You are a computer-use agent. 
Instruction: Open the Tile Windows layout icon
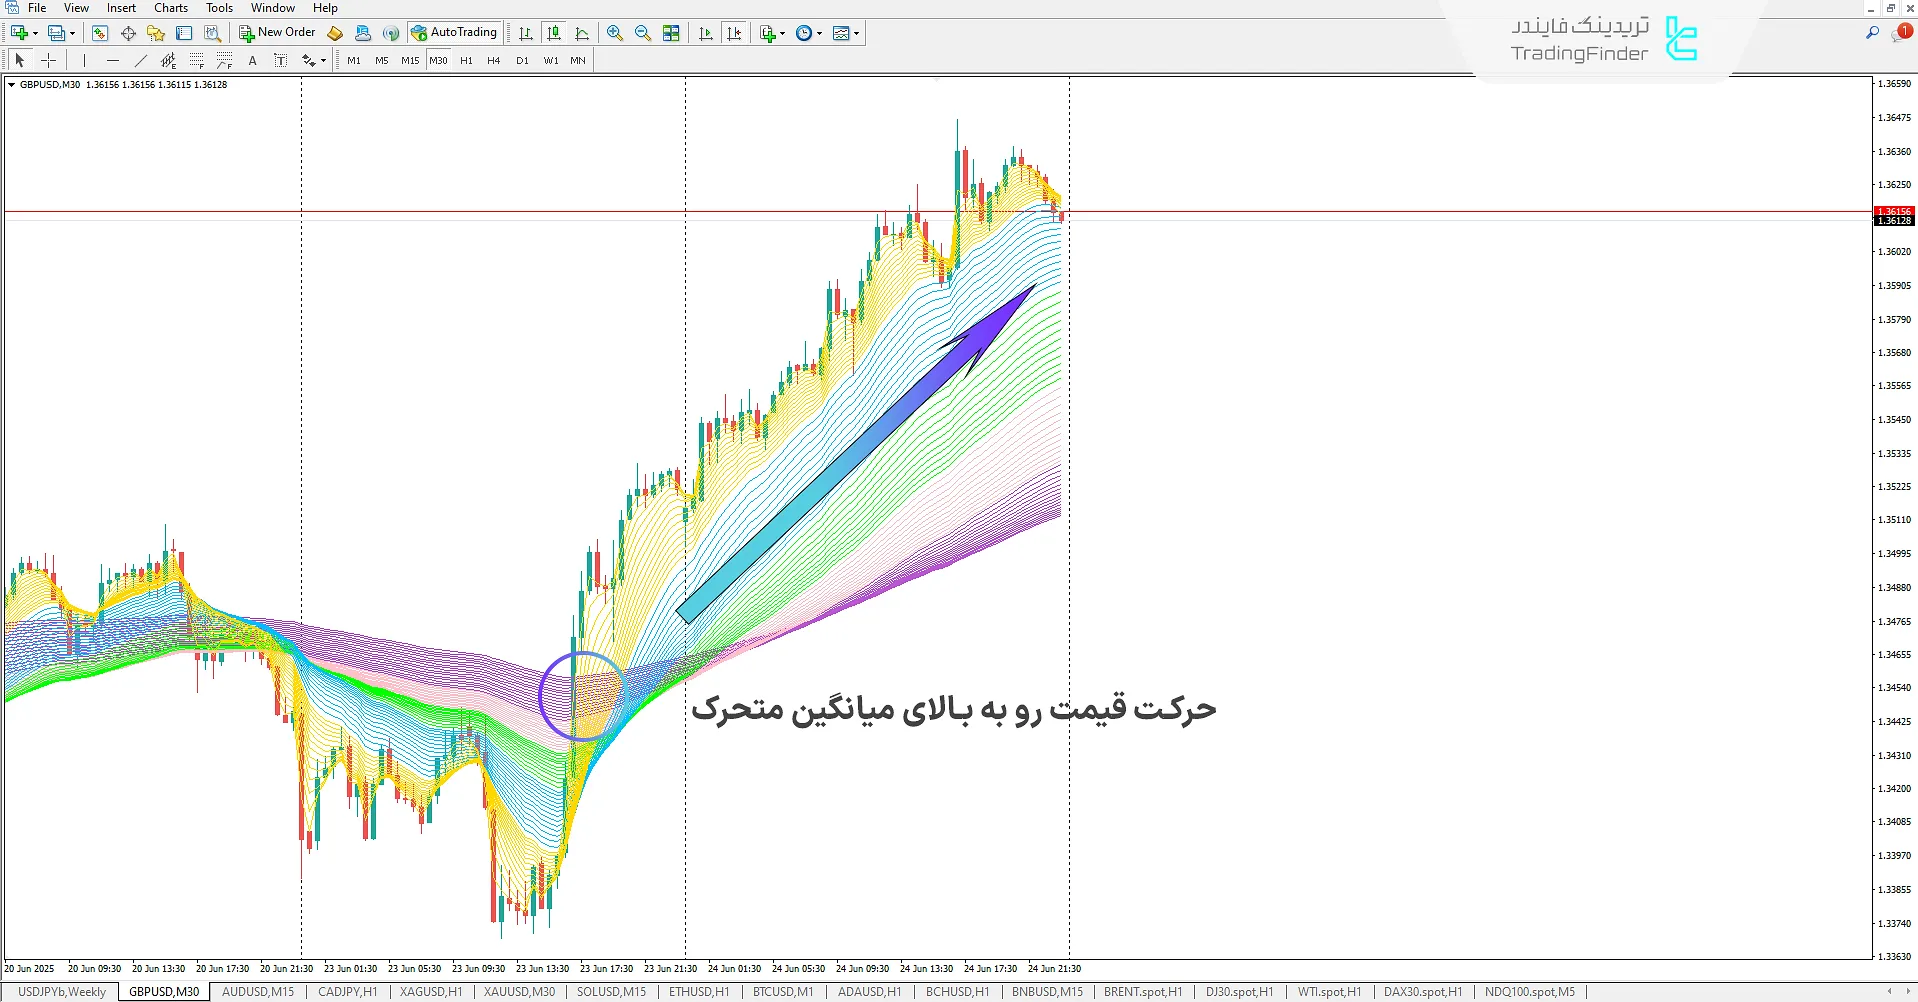[671, 33]
